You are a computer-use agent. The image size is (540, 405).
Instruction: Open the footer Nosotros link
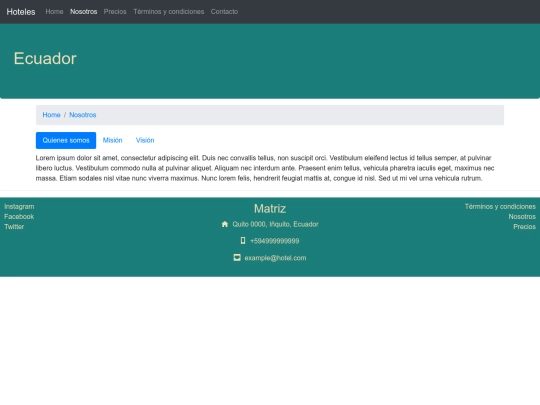tap(522, 217)
